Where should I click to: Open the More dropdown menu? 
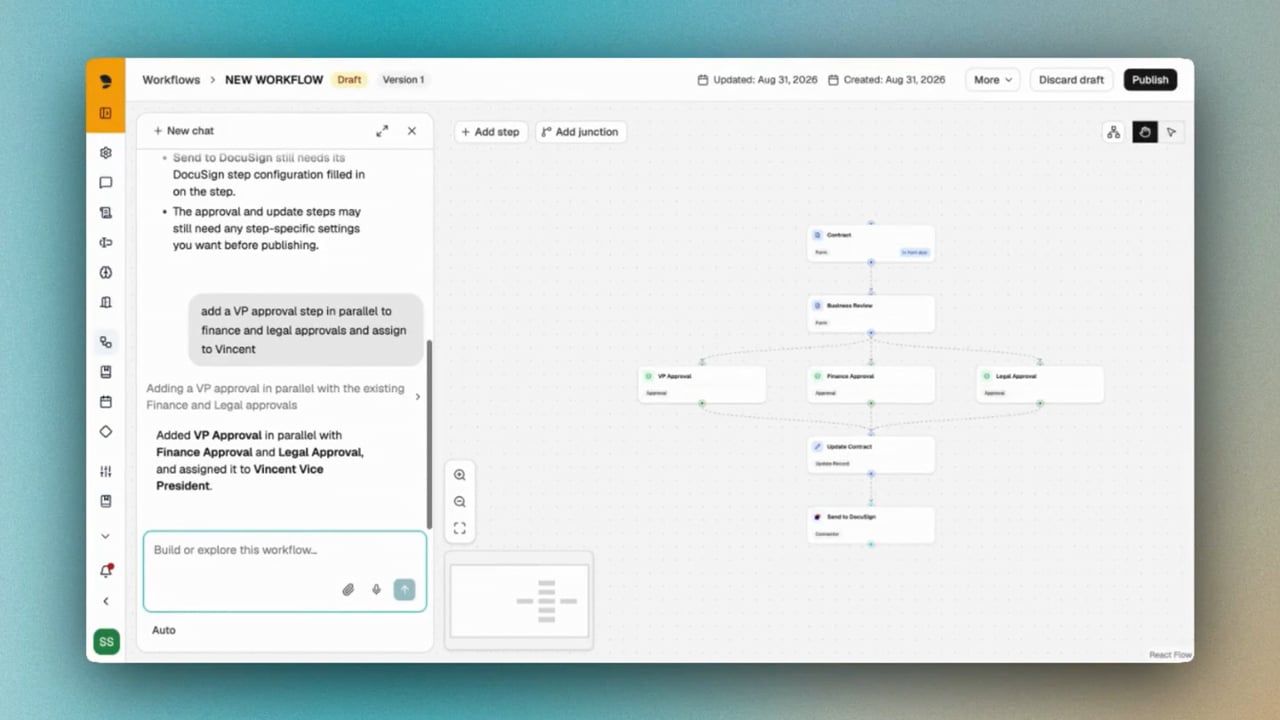(993, 80)
